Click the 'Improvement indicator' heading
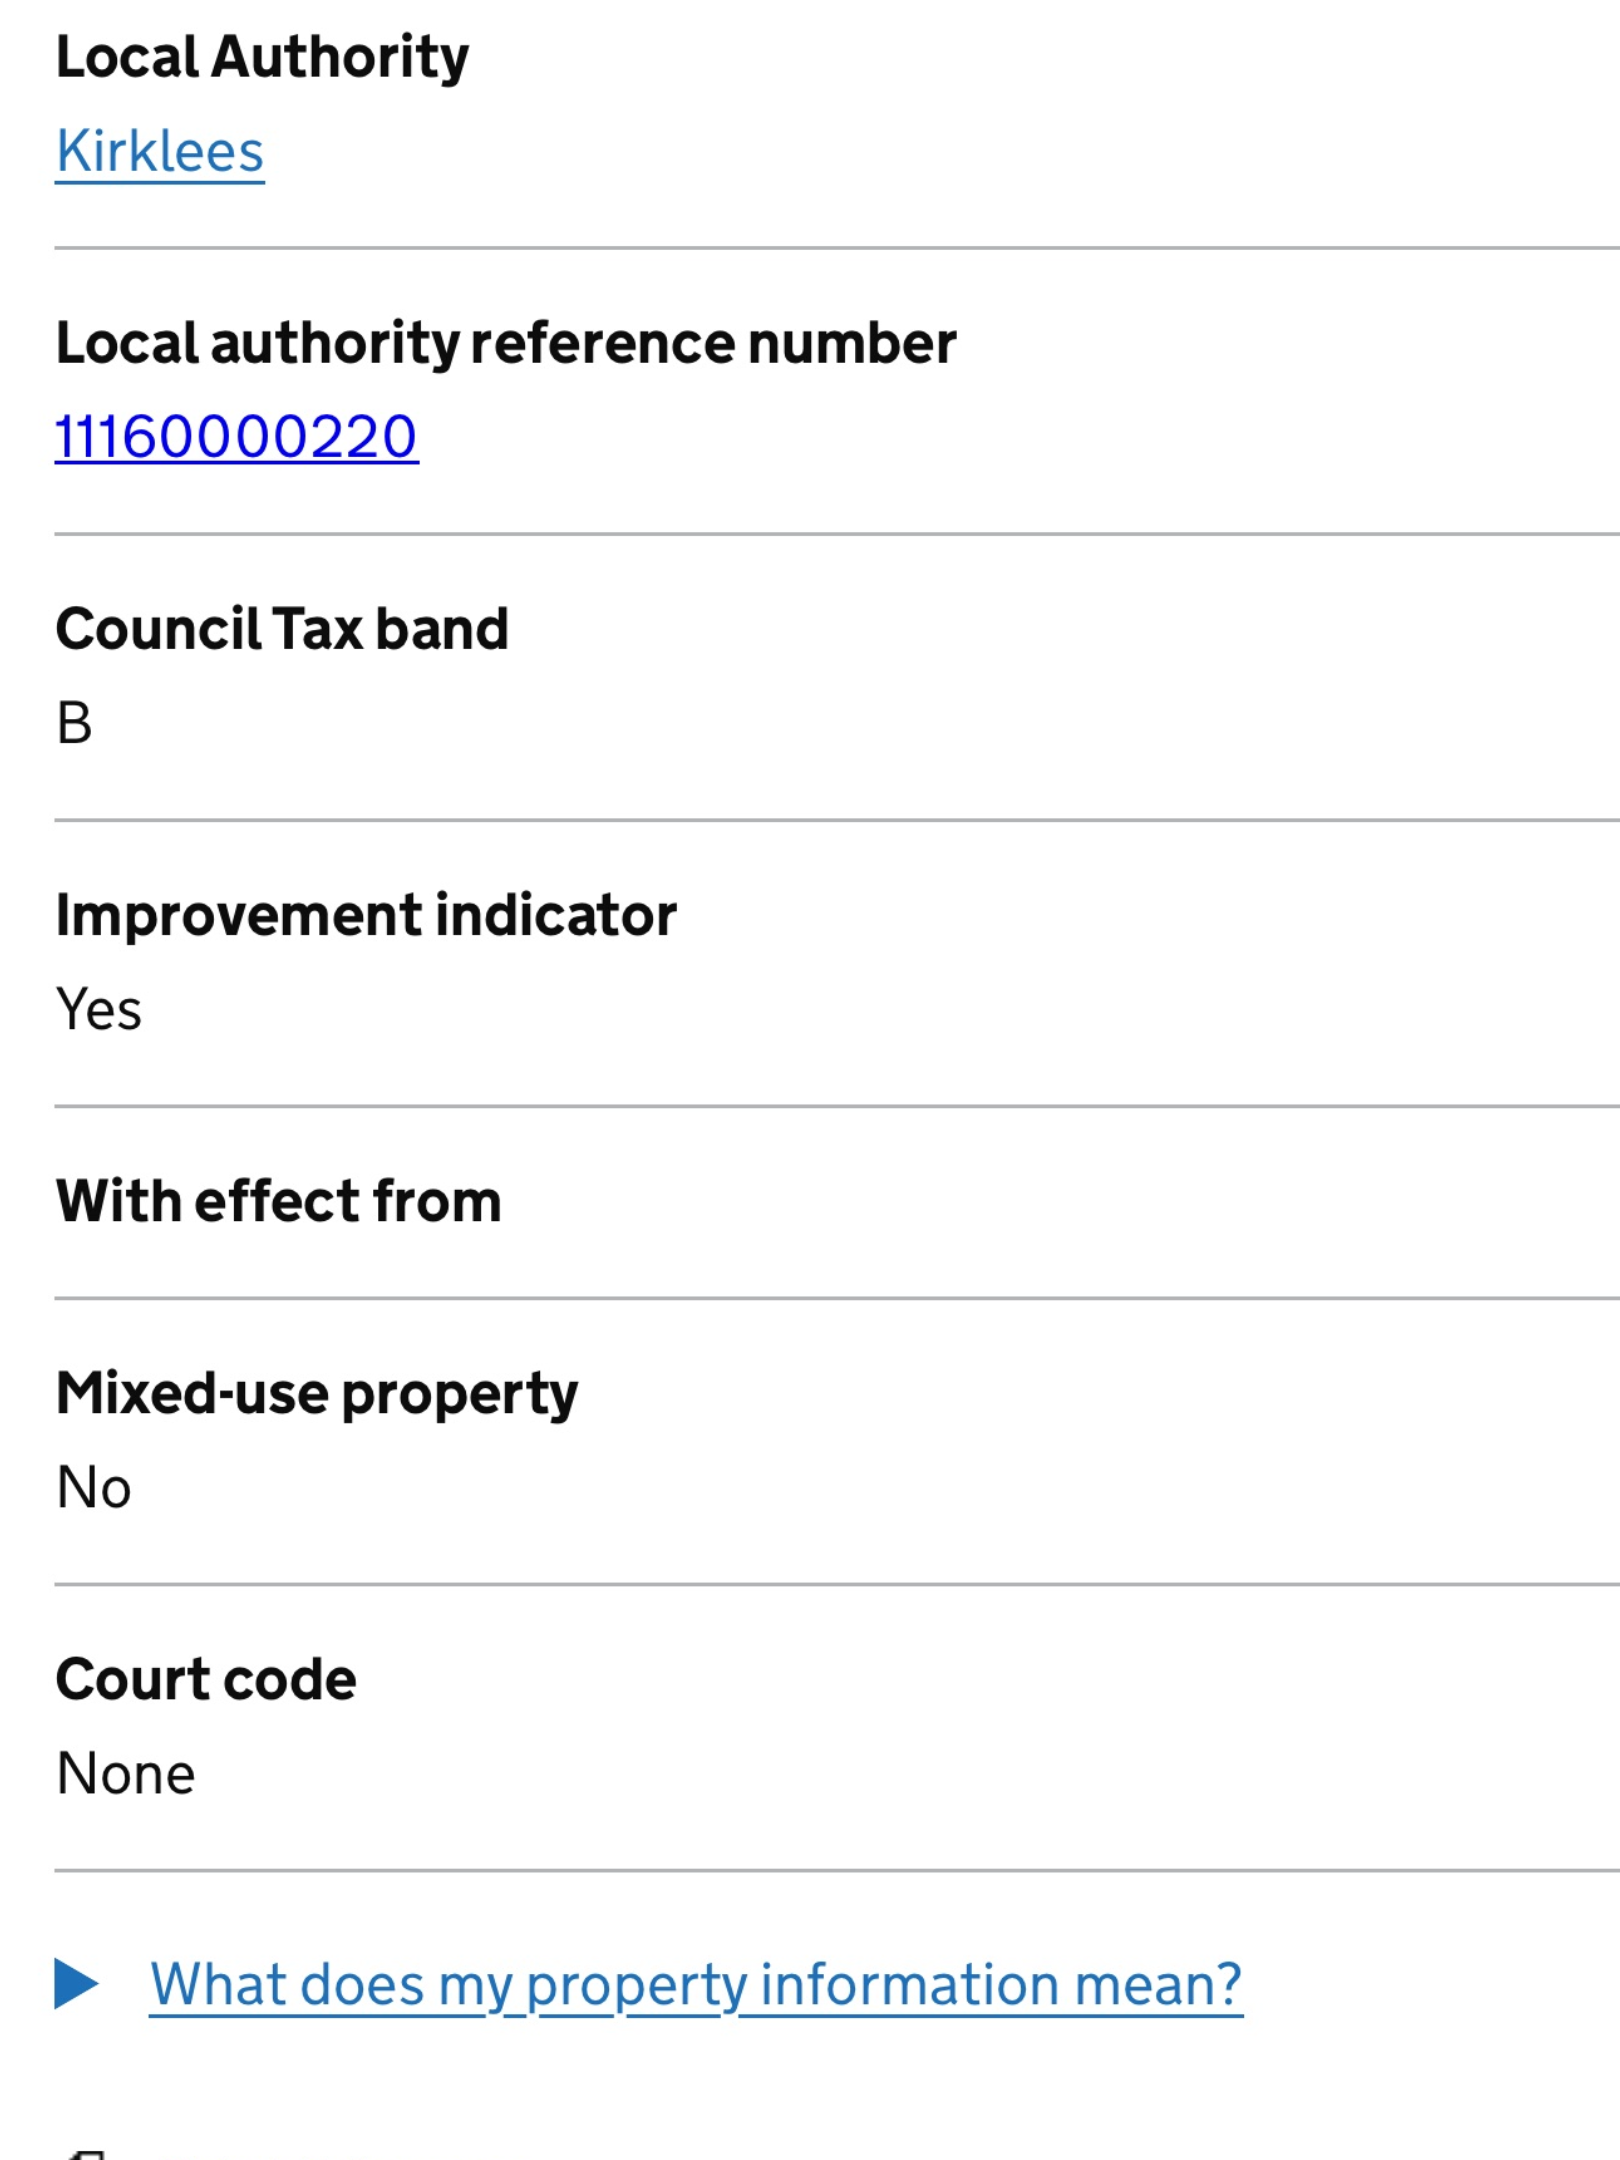1620x2160 pixels. tap(366, 915)
